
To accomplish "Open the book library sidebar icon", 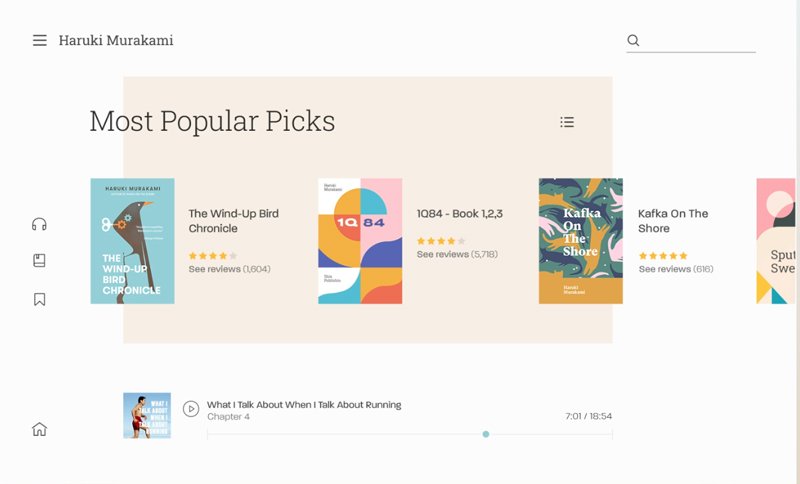I will tap(40, 261).
